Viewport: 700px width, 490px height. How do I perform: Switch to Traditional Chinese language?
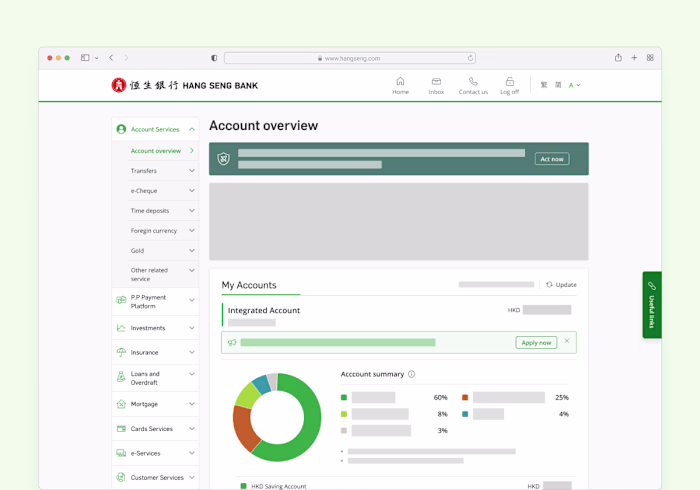pyautogui.click(x=544, y=85)
